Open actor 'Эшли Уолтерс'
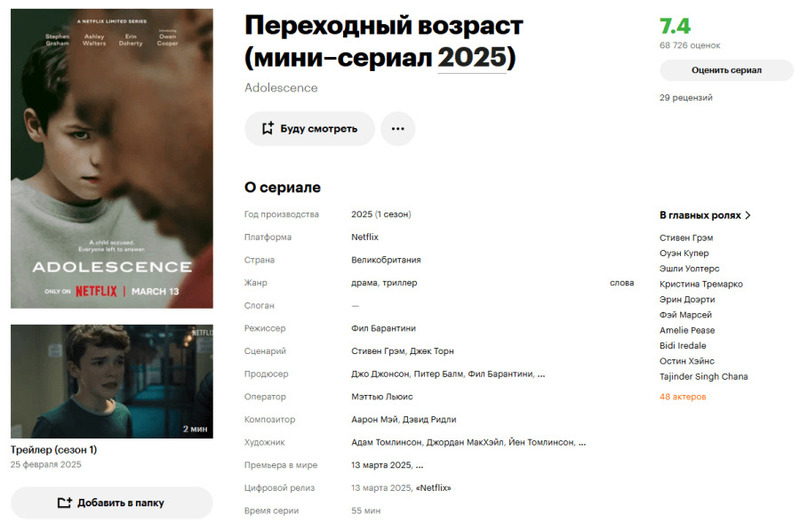 [x=689, y=268]
